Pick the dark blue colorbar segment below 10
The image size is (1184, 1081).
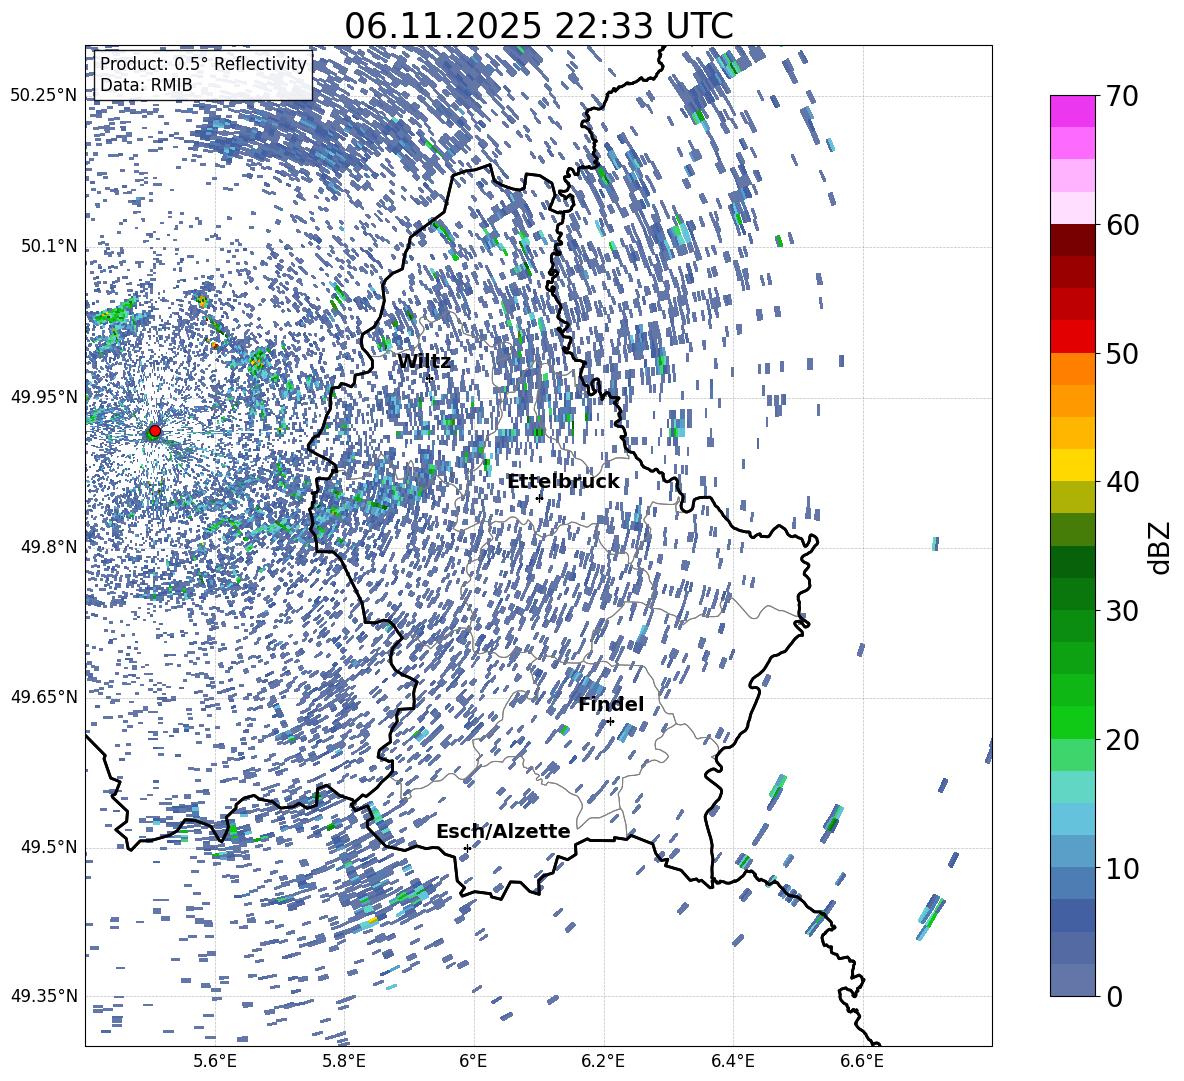click(1072, 915)
